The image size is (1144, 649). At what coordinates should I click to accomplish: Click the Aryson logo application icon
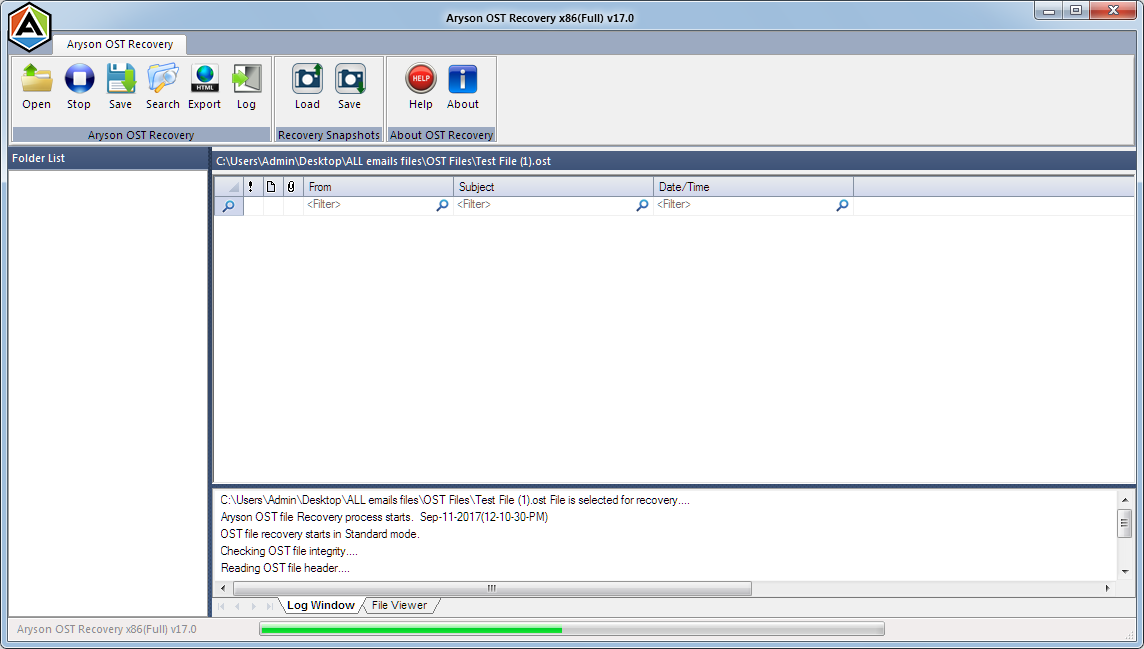pyautogui.click(x=29, y=27)
